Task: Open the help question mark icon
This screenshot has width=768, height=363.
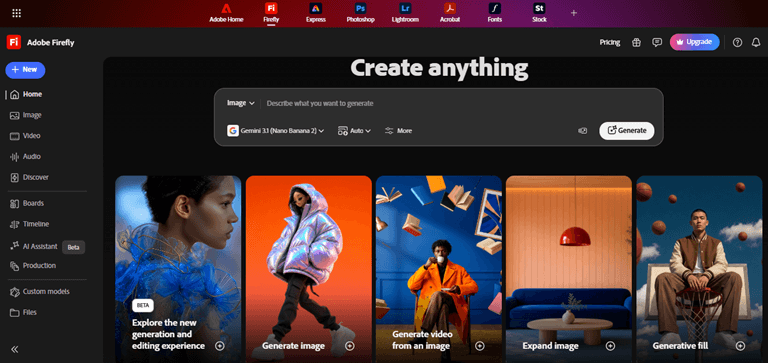Action: coord(737,42)
